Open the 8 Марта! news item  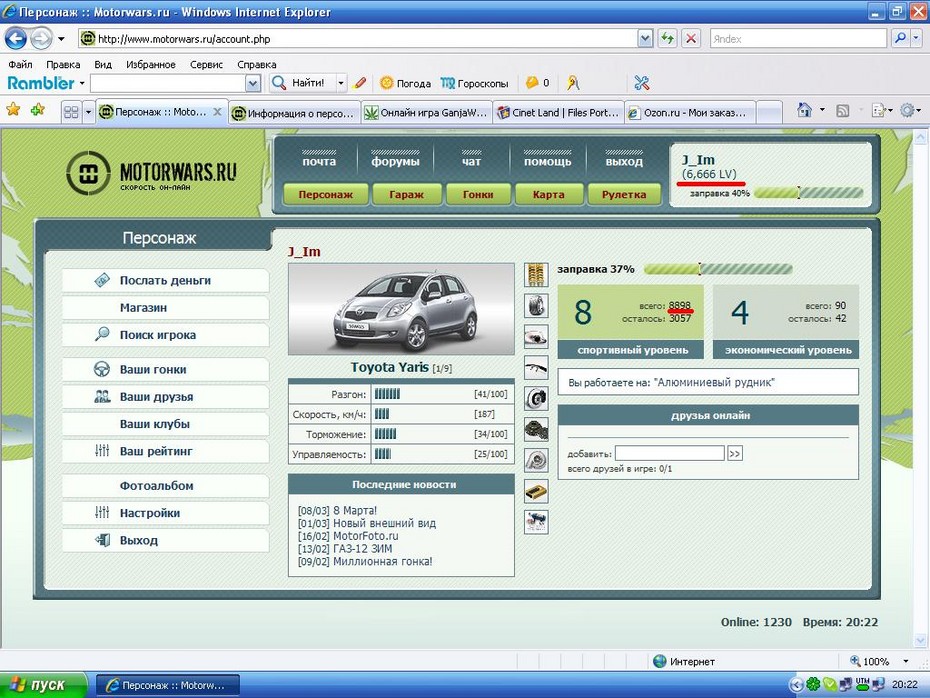click(x=355, y=511)
